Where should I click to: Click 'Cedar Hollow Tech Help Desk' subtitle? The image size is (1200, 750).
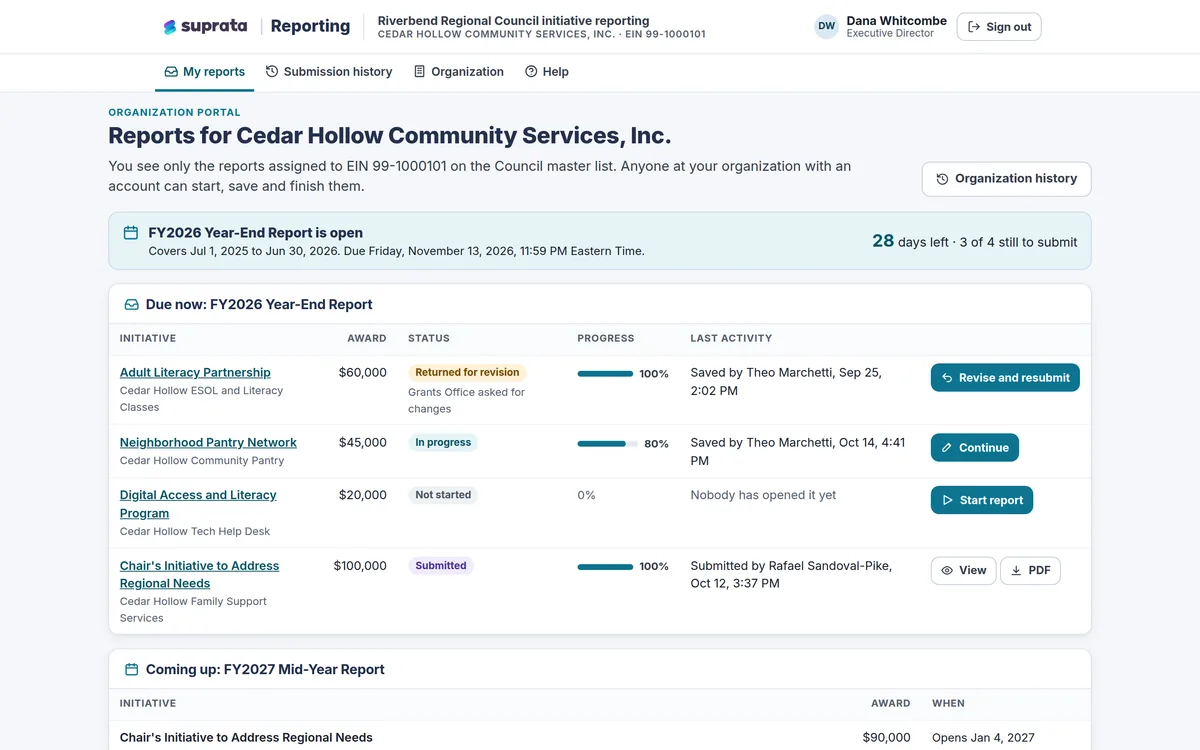click(x=195, y=531)
